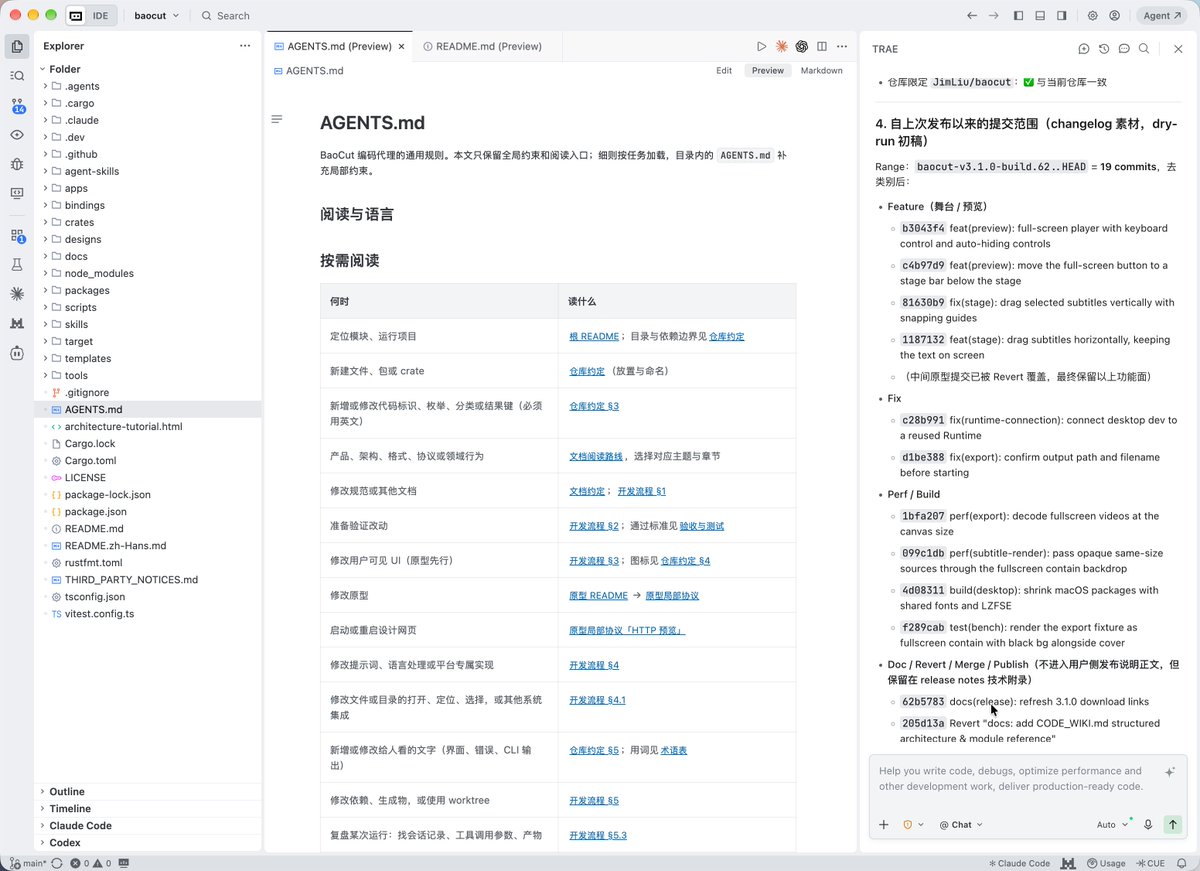1200x871 pixels.
Task: Open chat history in TRAE panel
Action: pos(1104,49)
